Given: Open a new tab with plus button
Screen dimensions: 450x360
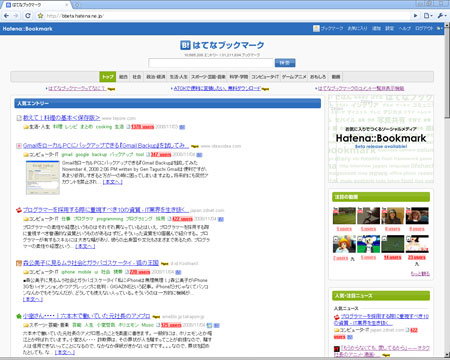Looking at the screenshot, I should (x=77, y=5).
